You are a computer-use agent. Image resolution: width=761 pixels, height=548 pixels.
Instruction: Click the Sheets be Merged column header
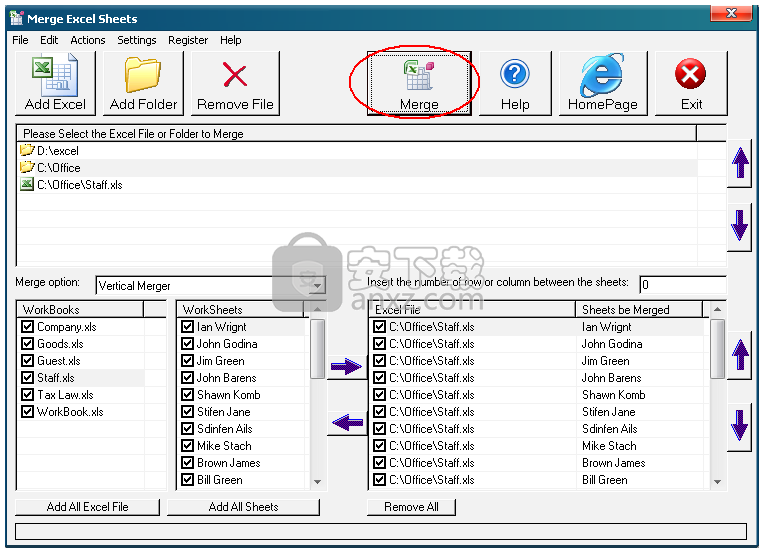[639, 309]
